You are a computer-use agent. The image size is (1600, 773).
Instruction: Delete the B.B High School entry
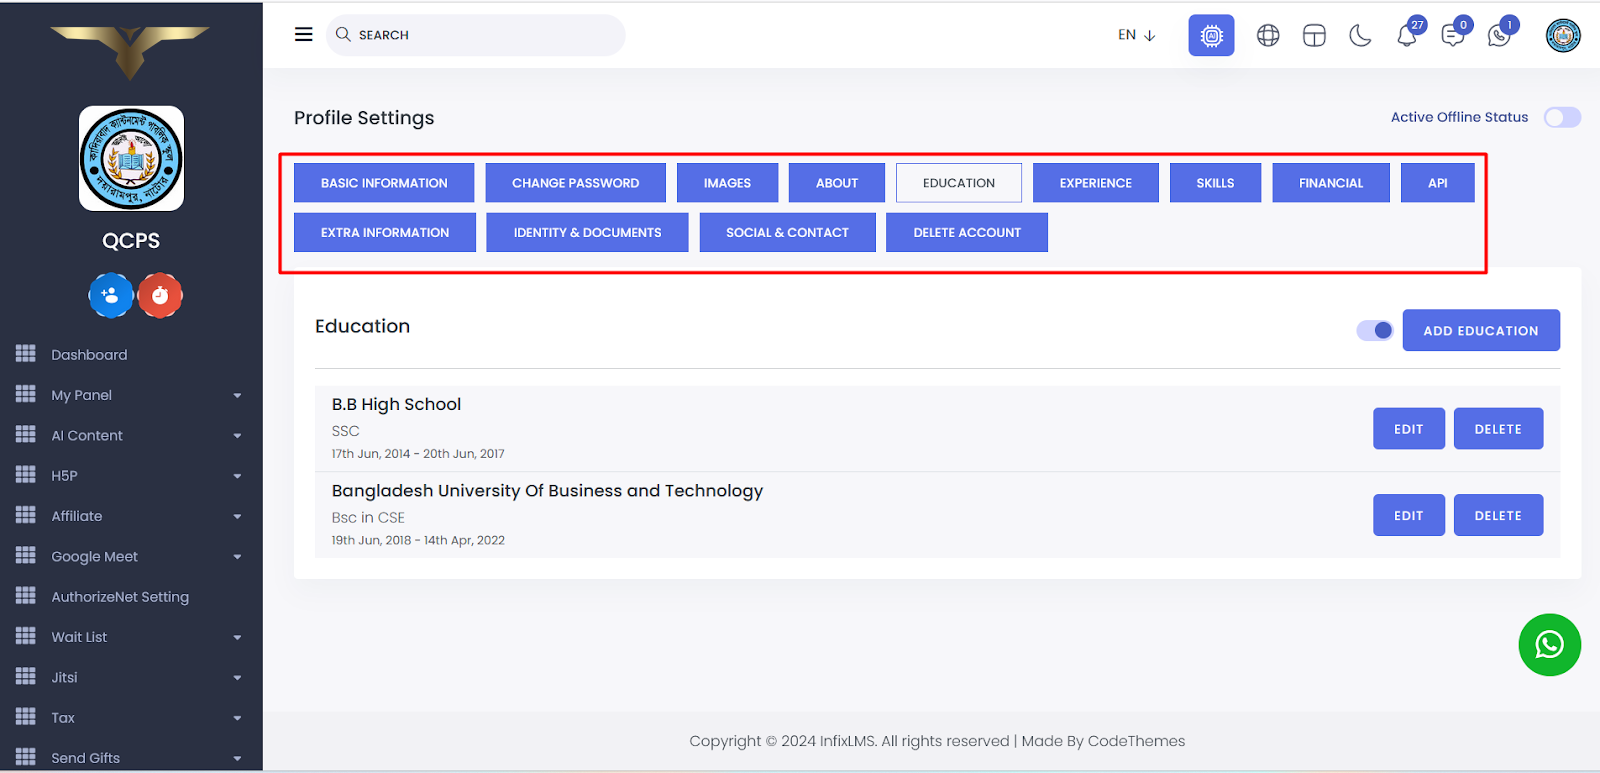click(1497, 429)
